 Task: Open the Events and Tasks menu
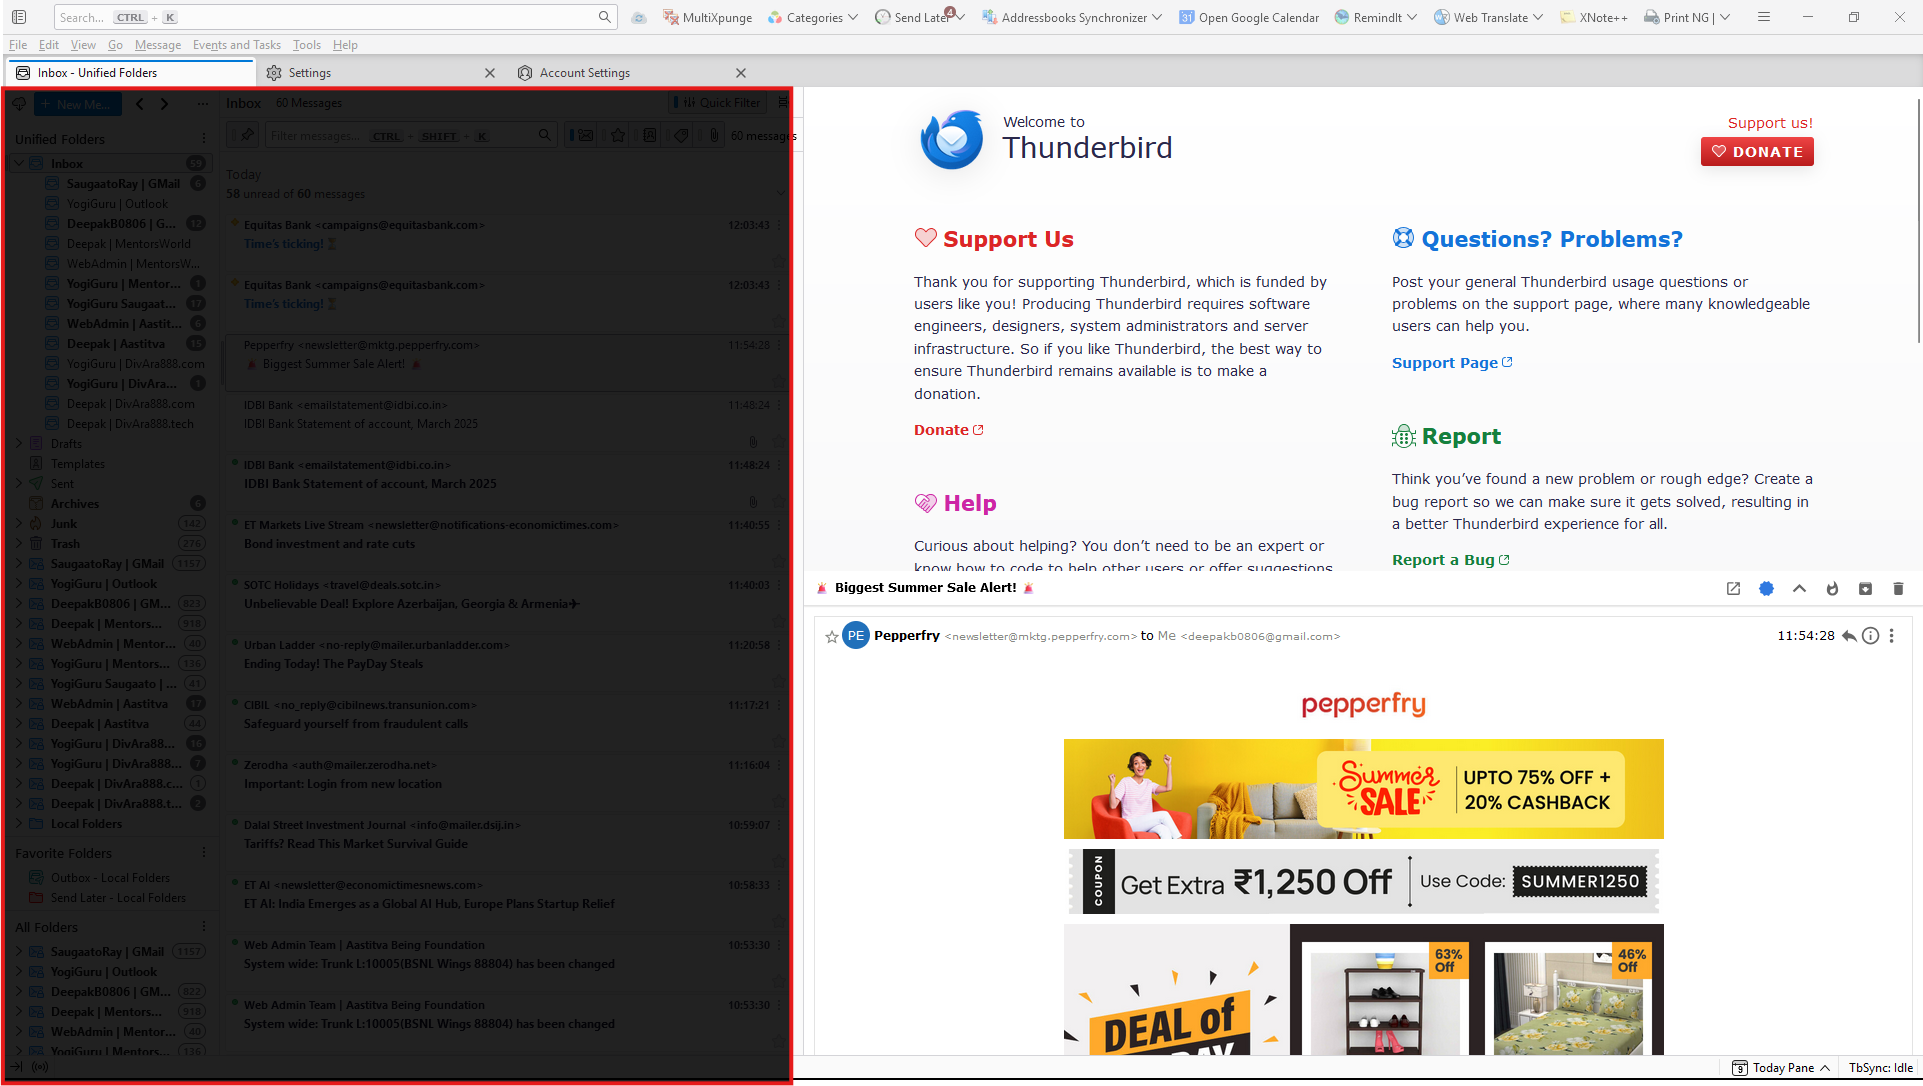pos(236,45)
